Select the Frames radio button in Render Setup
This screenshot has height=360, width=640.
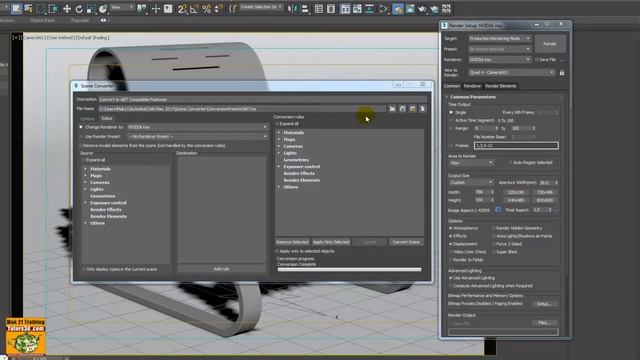[x=451, y=146]
